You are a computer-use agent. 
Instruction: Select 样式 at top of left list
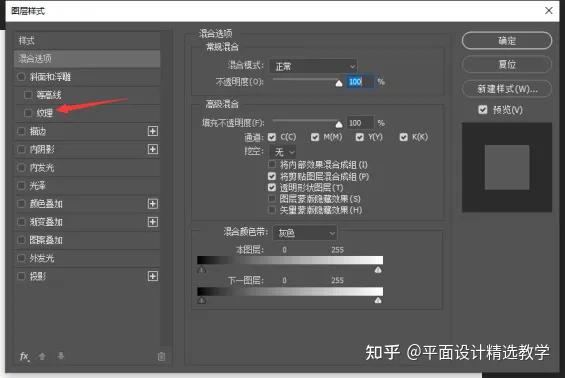point(87,40)
